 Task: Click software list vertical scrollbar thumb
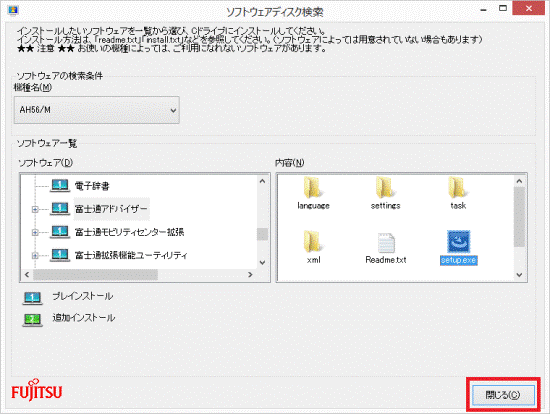coord(262,234)
